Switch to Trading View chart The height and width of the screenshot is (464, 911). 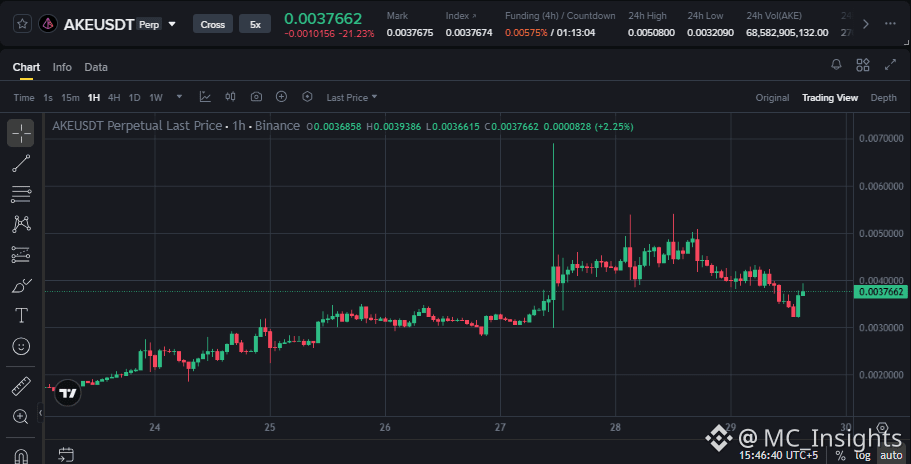(x=830, y=98)
